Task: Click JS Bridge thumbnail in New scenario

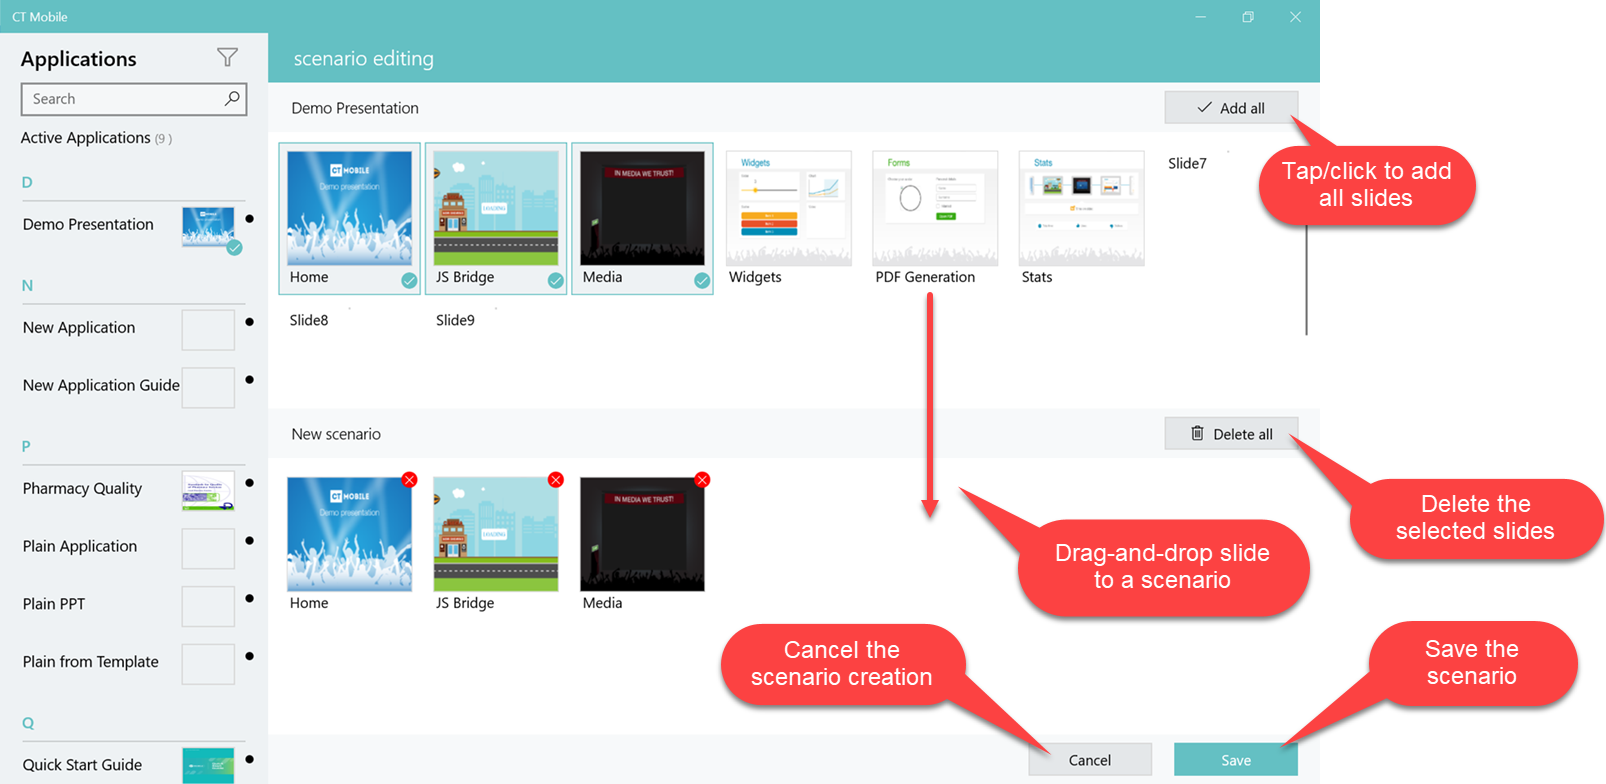Action: pyautogui.click(x=496, y=534)
